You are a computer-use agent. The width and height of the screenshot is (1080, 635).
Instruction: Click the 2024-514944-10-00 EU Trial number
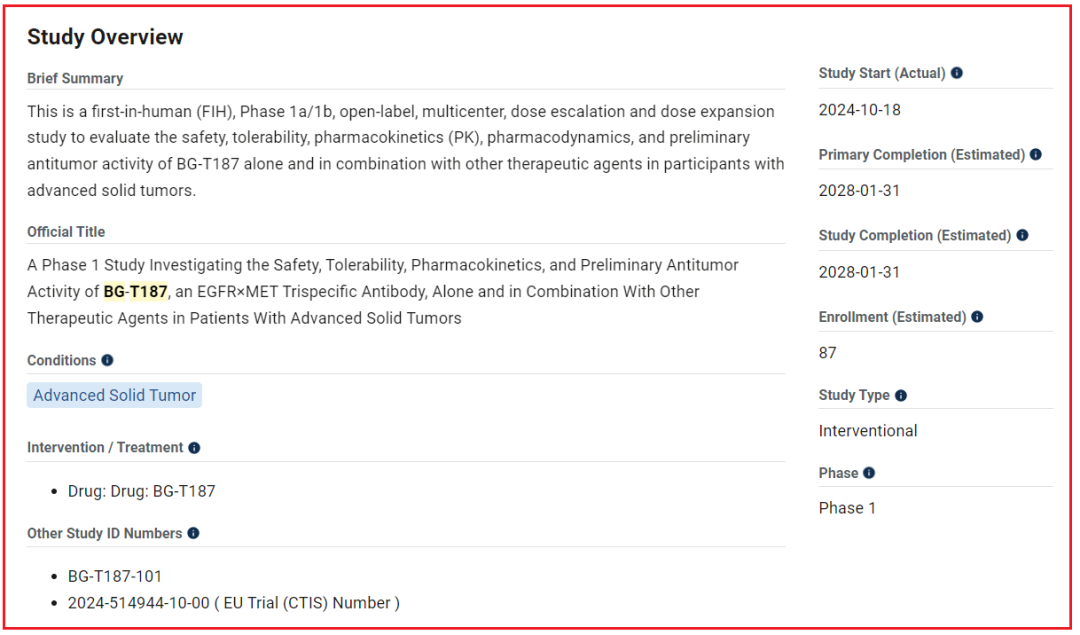tap(139, 602)
